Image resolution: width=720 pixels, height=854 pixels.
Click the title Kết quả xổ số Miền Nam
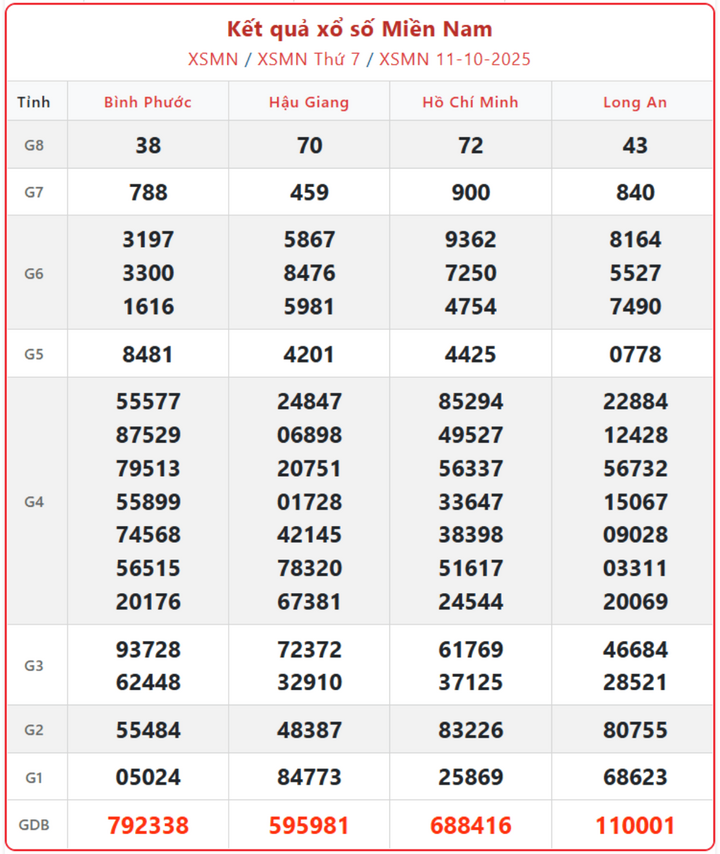(x=360, y=28)
